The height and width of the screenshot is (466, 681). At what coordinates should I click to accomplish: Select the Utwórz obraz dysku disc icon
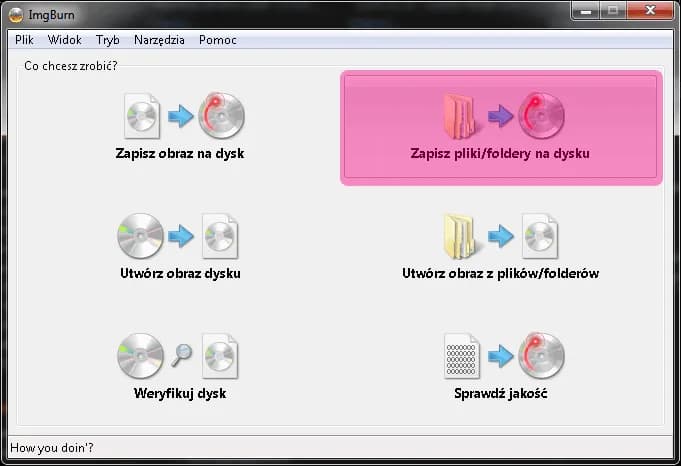141,236
